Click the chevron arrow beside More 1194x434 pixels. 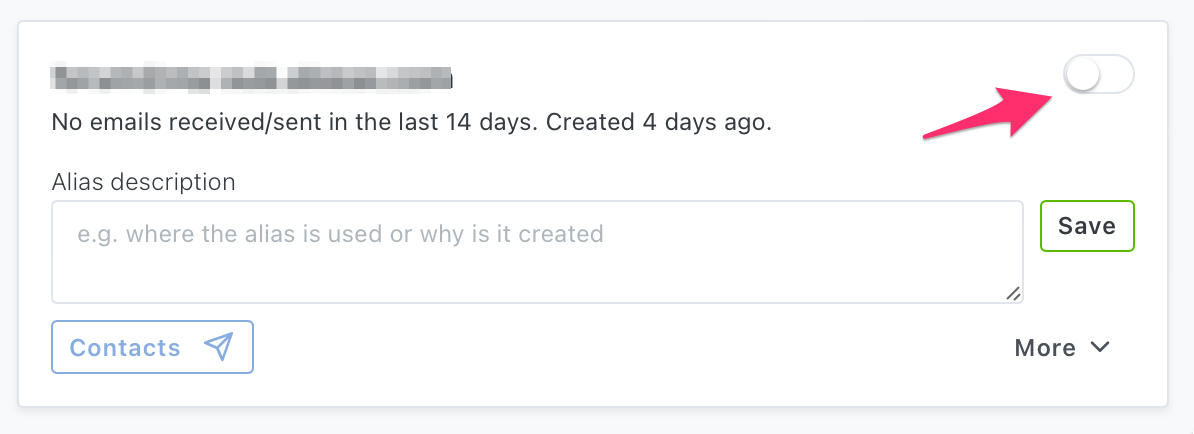(1100, 347)
